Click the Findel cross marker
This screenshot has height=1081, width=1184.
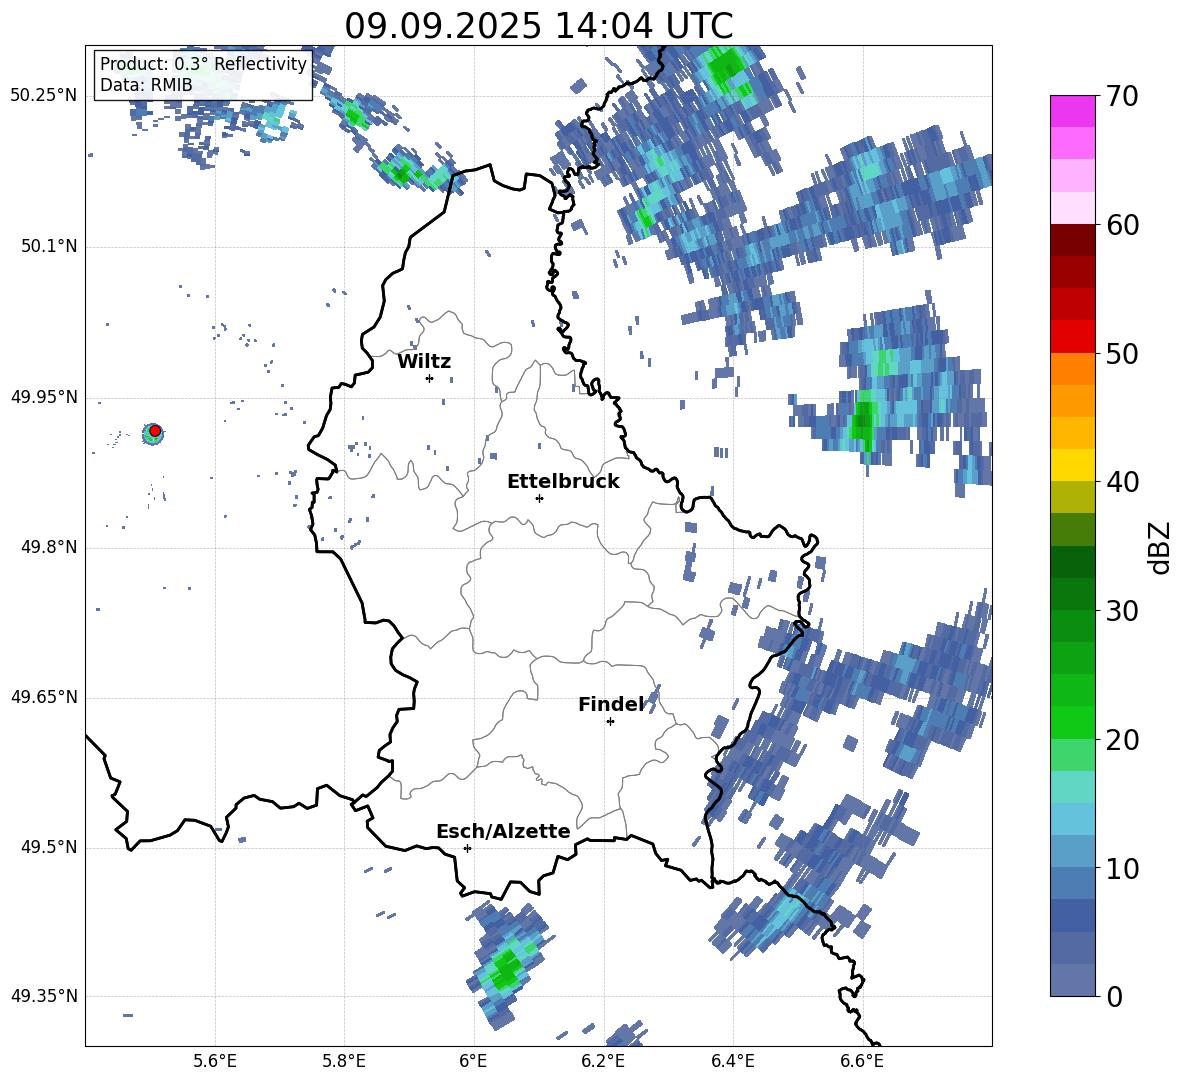click(610, 722)
